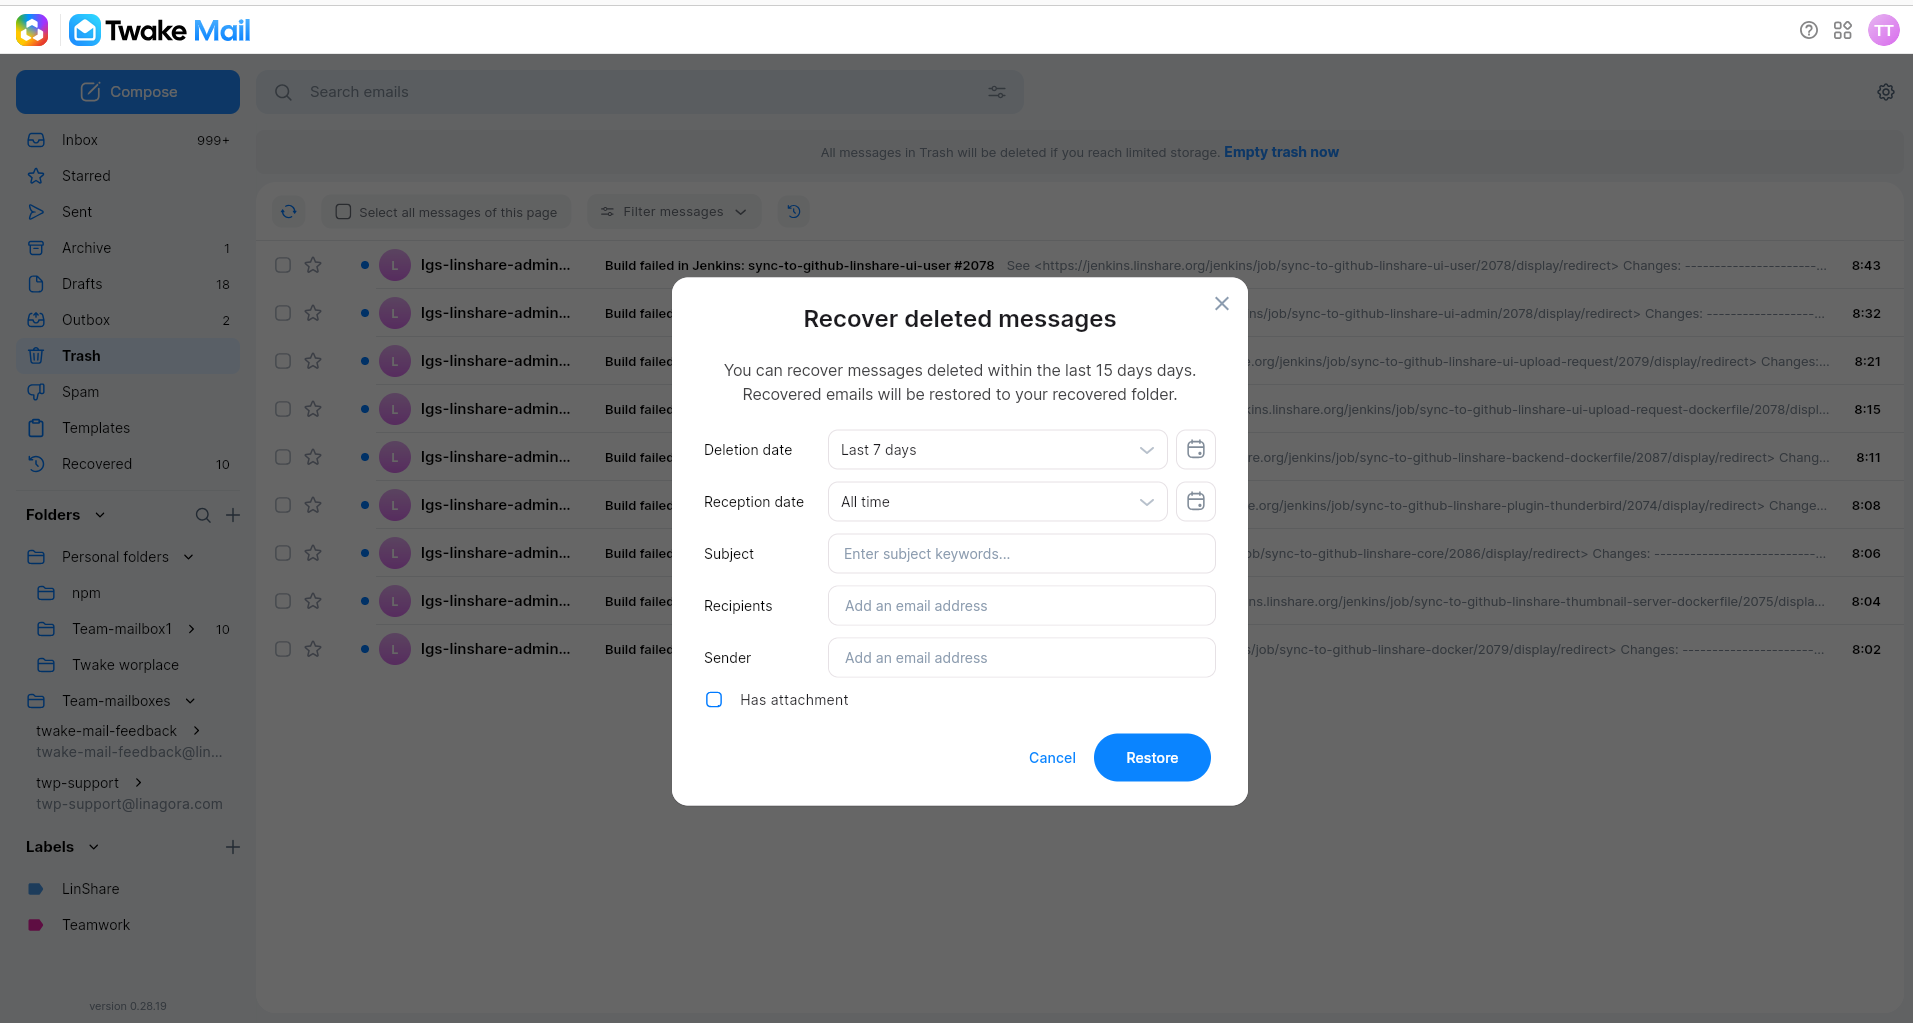Select the checkbox of the 8:32 email
The width and height of the screenshot is (1913, 1023).
click(x=283, y=313)
